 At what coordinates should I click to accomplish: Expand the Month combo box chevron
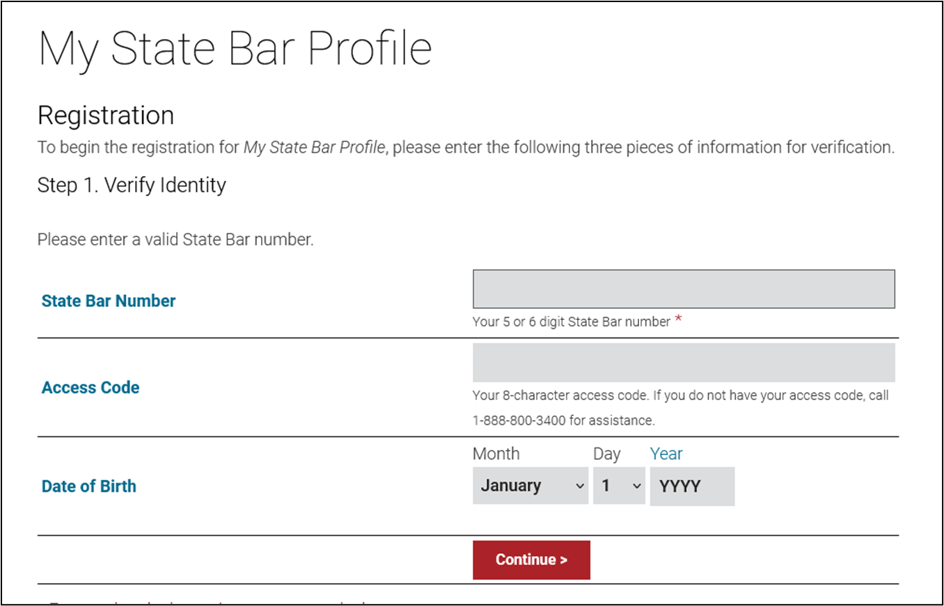point(578,486)
